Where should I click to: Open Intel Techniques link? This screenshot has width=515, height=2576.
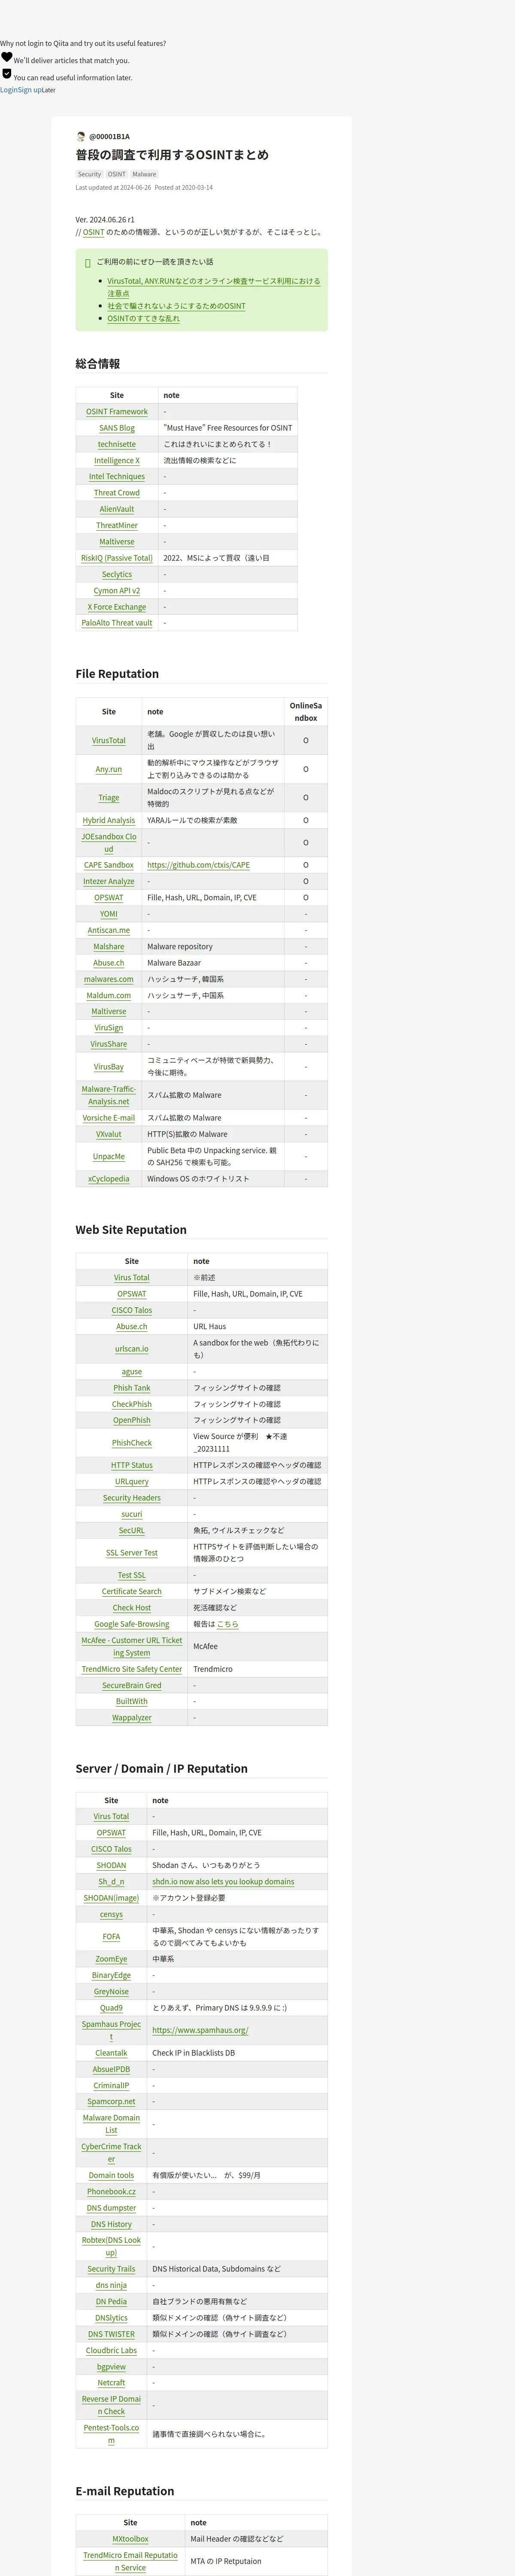[x=117, y=476]
